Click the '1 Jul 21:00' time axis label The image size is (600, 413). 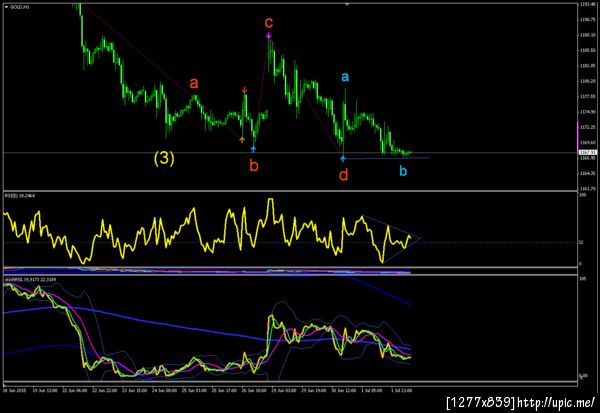(401, 391)
